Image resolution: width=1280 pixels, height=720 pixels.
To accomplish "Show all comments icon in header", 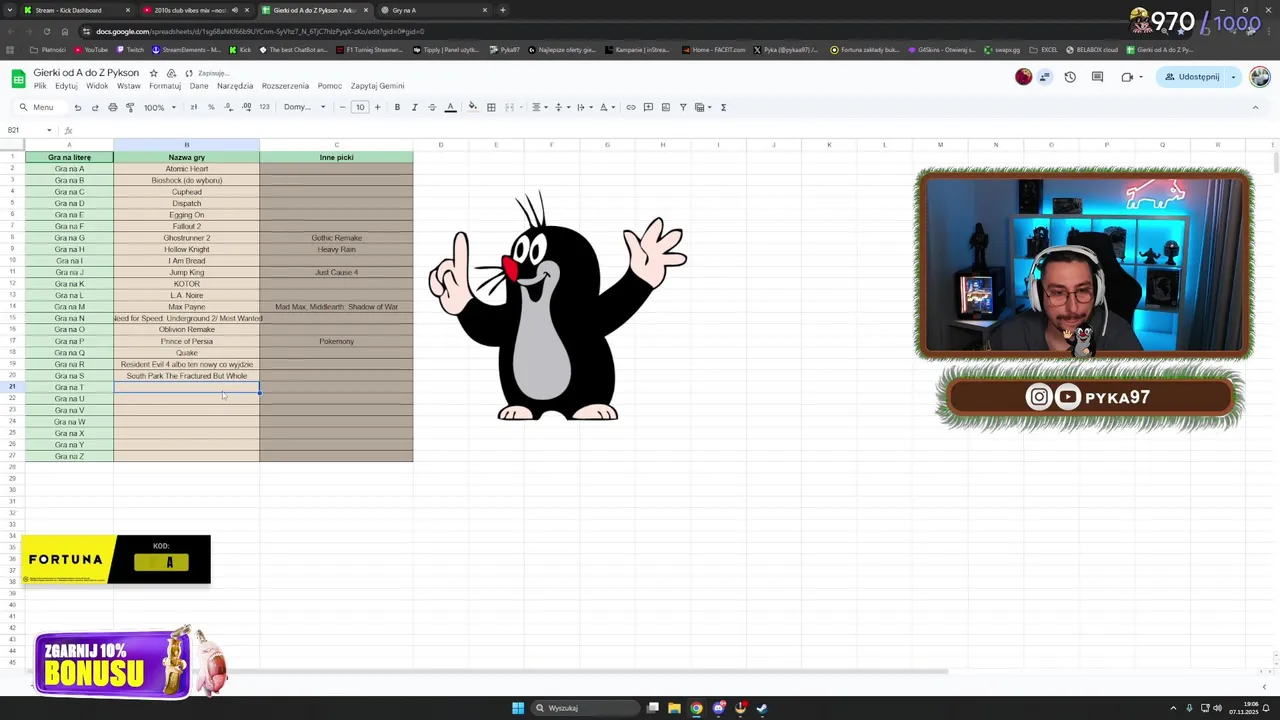I will click(x=1097, y=77).
